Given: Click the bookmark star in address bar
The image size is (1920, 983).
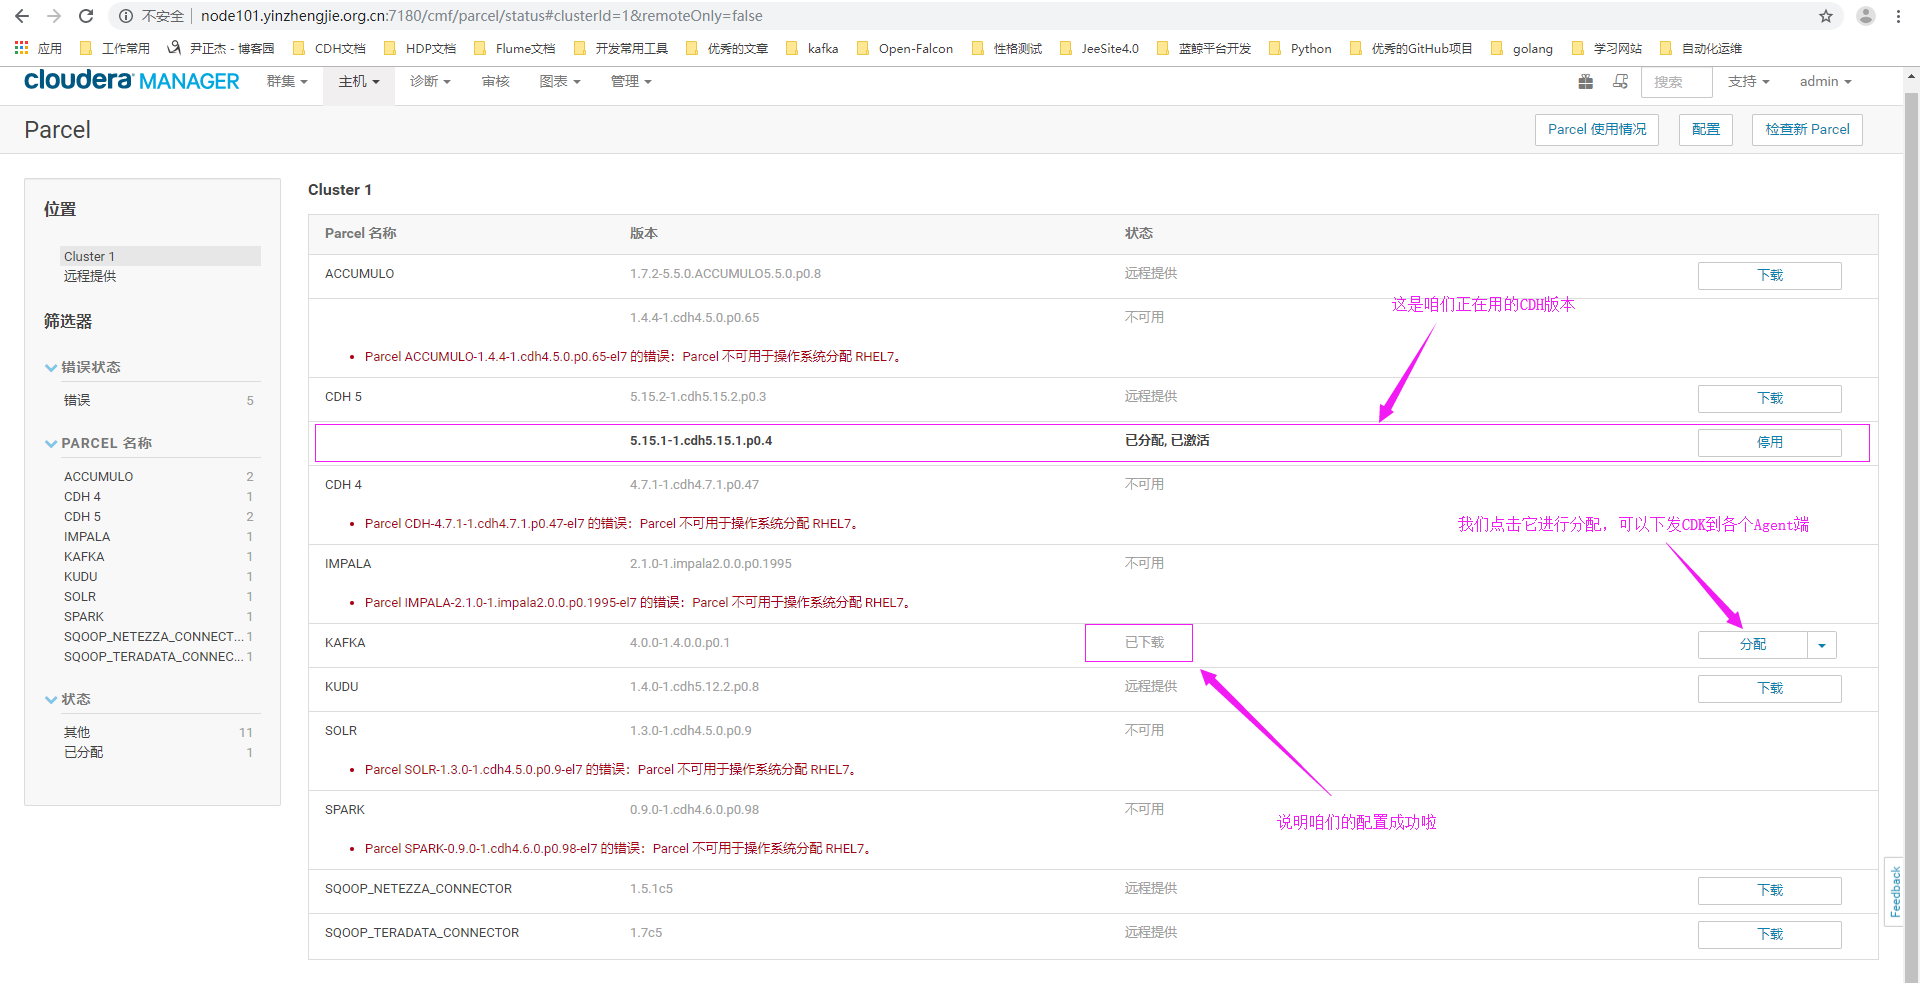Looking at the screenshot, I should [1827, 15].
